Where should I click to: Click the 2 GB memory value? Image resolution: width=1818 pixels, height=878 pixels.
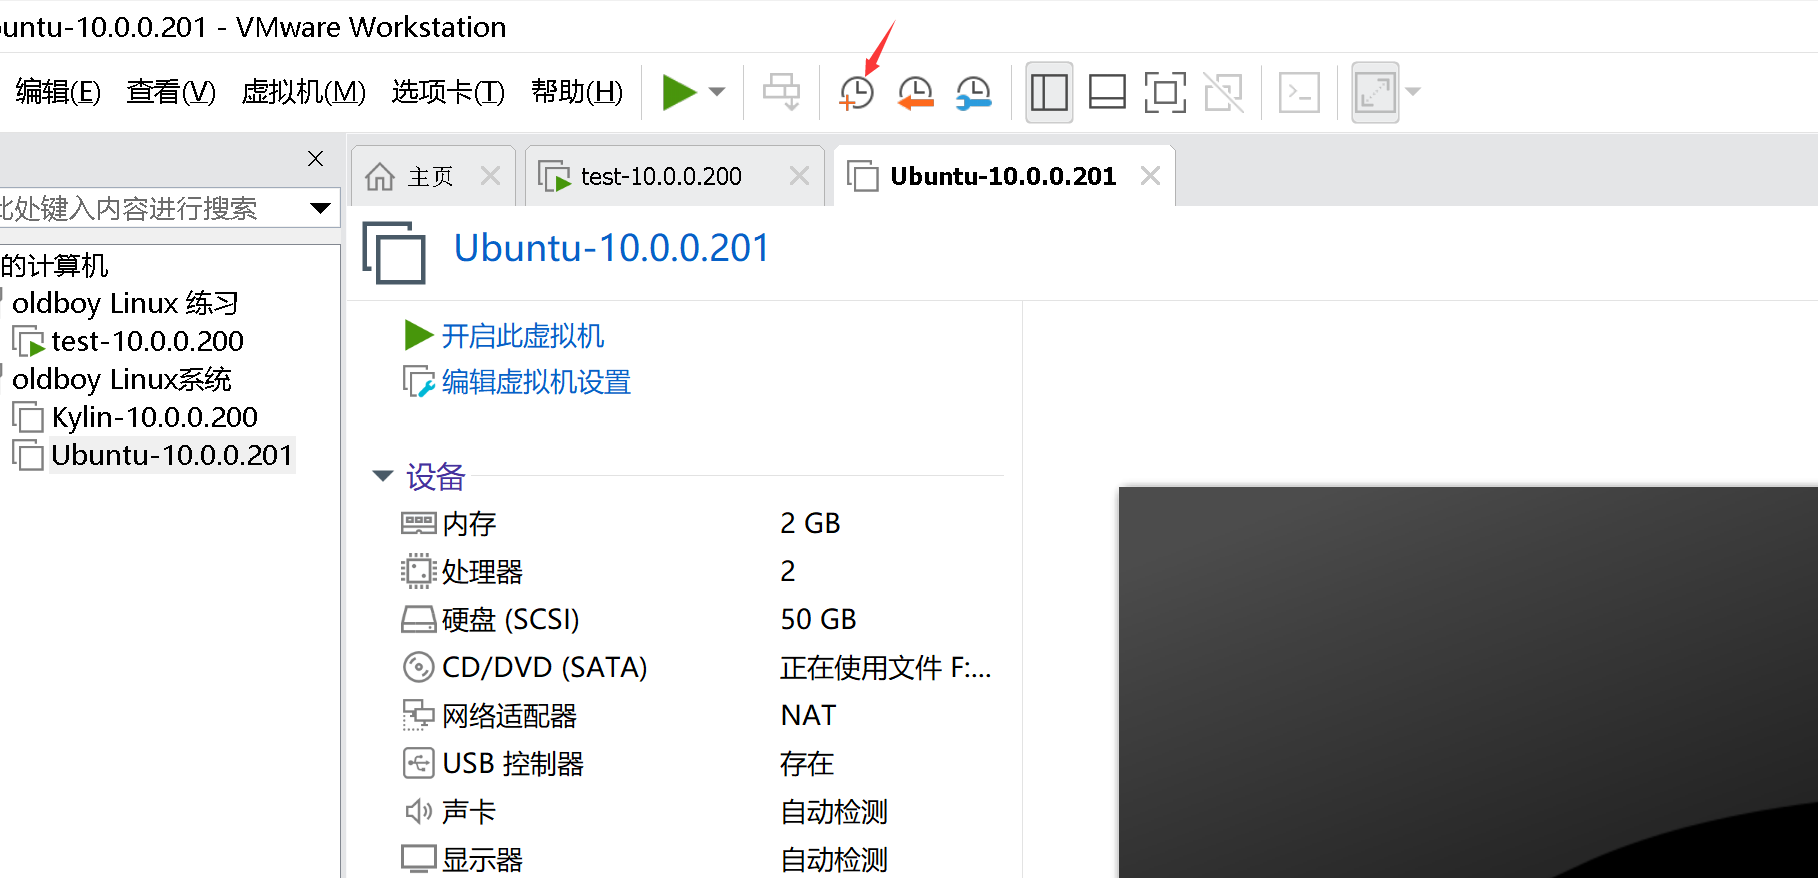pyautogui.click(x=810, y=523)
